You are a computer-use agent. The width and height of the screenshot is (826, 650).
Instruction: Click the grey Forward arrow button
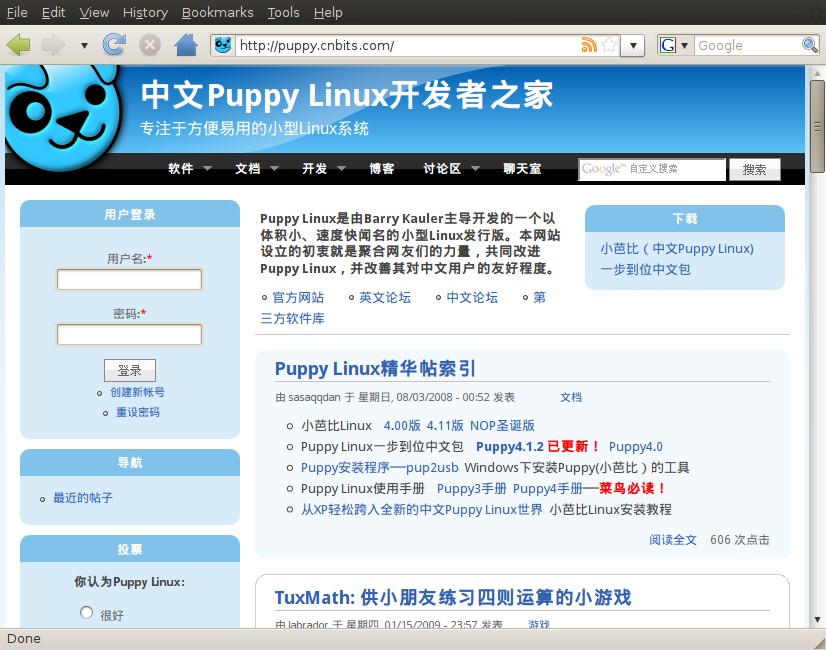(53, 45)
